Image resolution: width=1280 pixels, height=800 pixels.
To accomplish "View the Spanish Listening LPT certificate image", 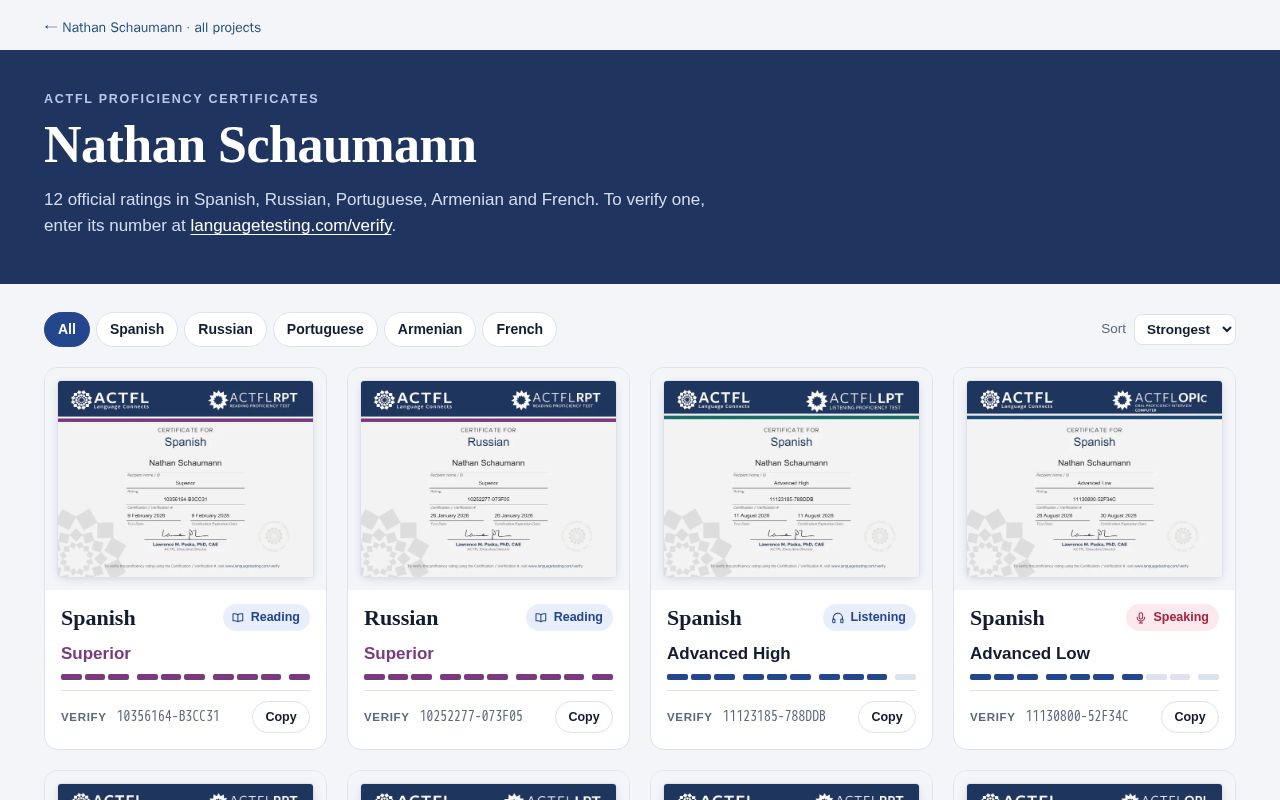I will click(791, 479).
